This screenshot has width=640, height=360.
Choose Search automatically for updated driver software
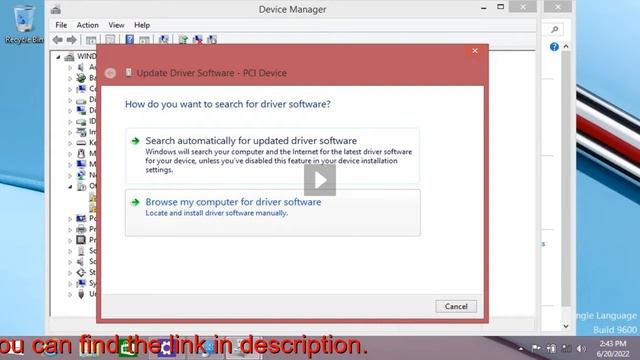click(273, 156)
